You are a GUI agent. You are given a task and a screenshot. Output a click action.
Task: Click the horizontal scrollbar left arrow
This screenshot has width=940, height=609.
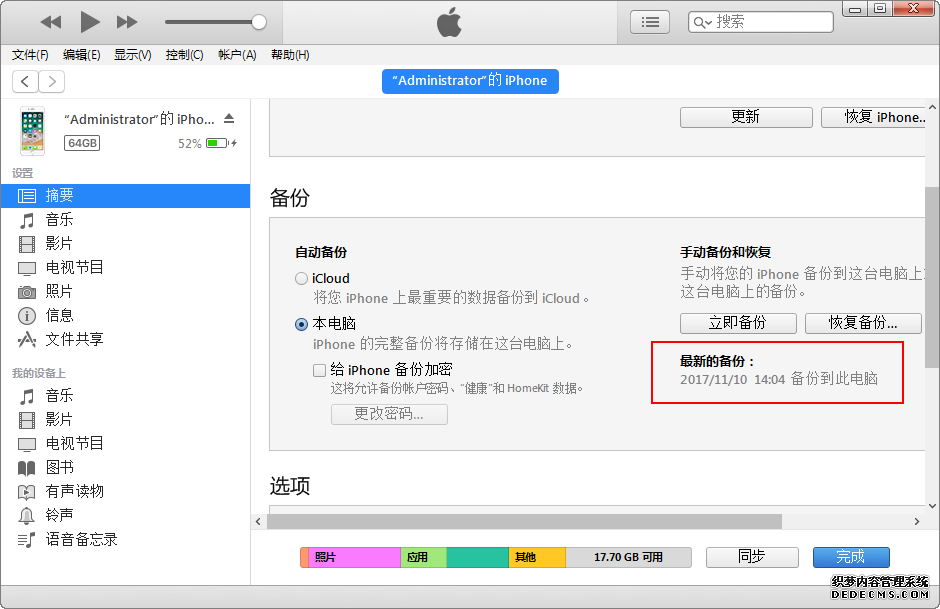[x=258, y=521]
